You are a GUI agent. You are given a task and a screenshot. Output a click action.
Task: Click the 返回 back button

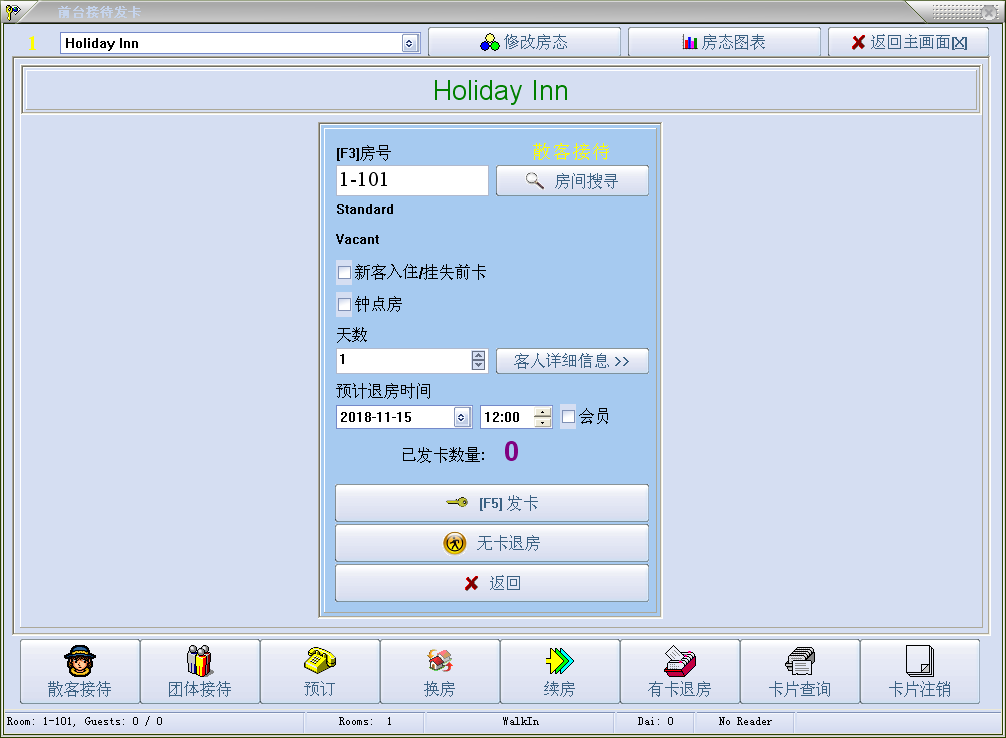point(491,583)
